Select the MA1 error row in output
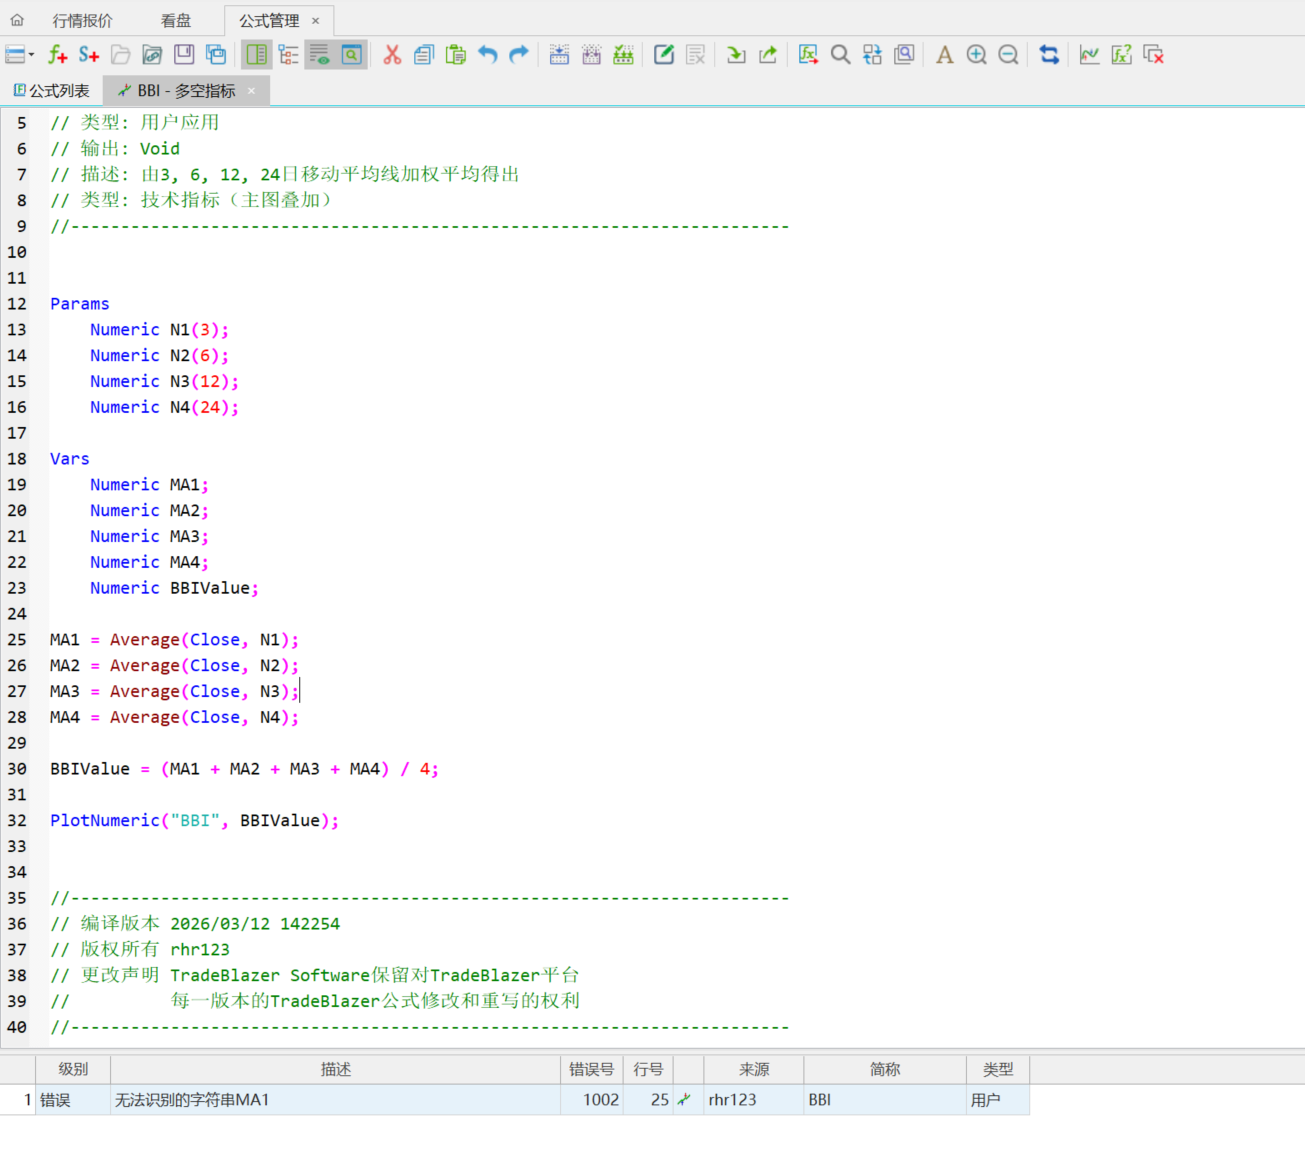 (x=335, y=1100)
